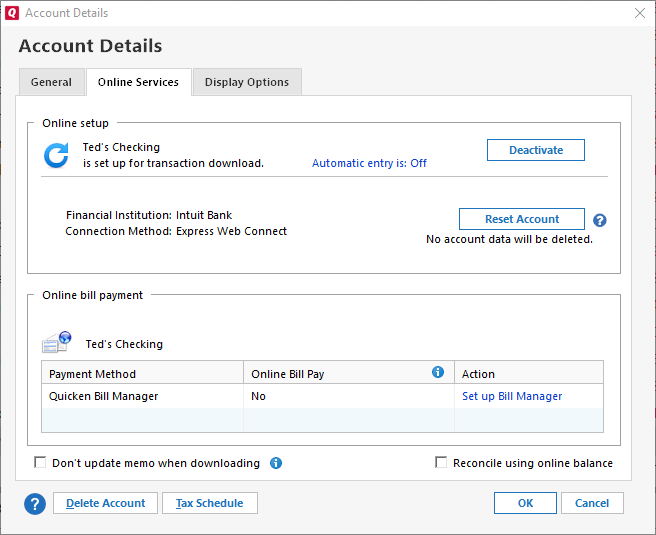
Task: Open the Tax Schedule button
Action: point(210,503)
